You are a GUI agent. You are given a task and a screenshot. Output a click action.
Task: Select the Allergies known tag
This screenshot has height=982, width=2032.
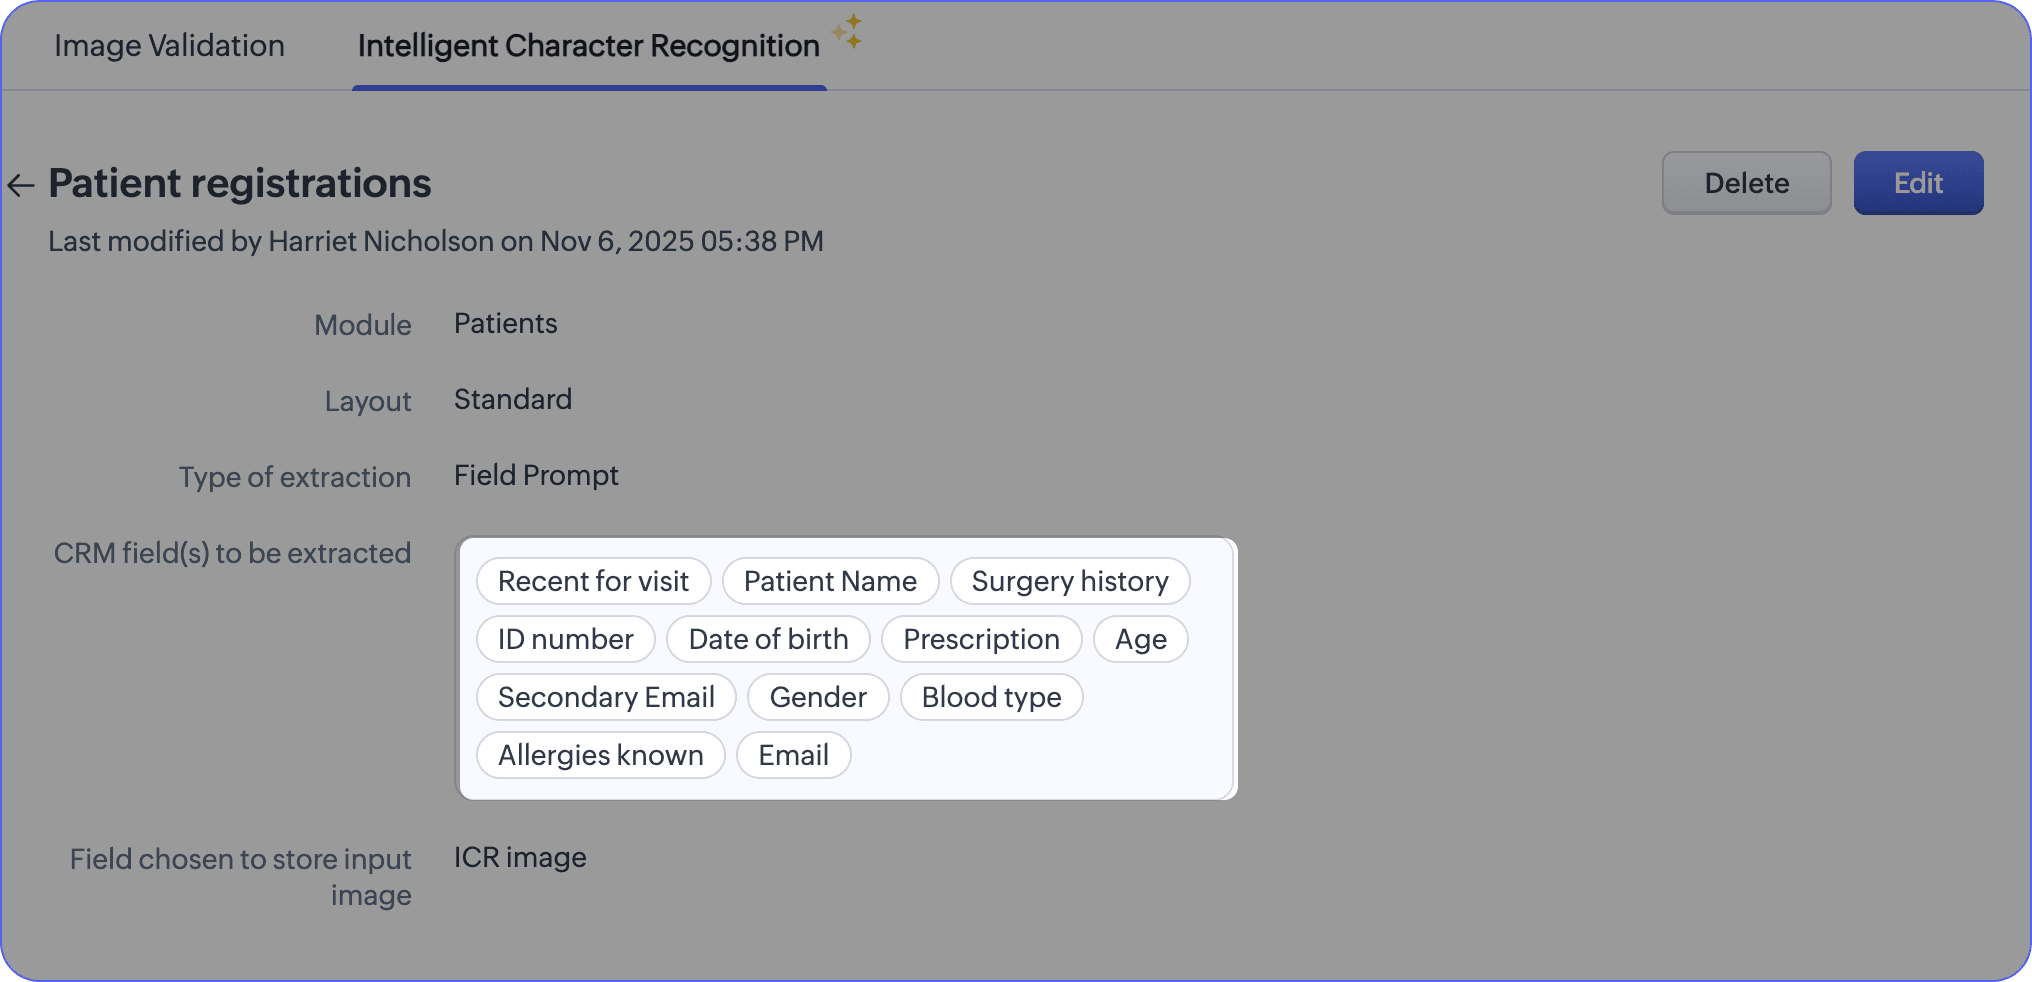[x=600, y=755]
